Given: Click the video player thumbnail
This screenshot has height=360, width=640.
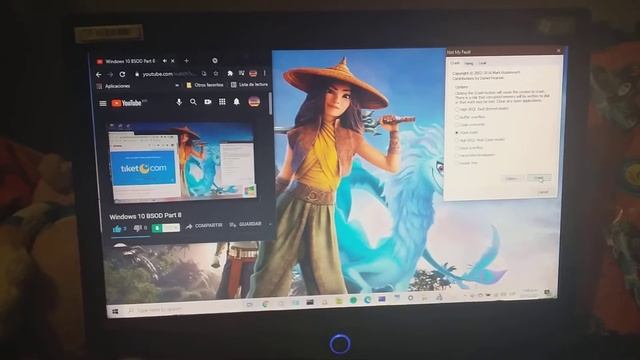Looking at the screenshot, I should (182, 162).
